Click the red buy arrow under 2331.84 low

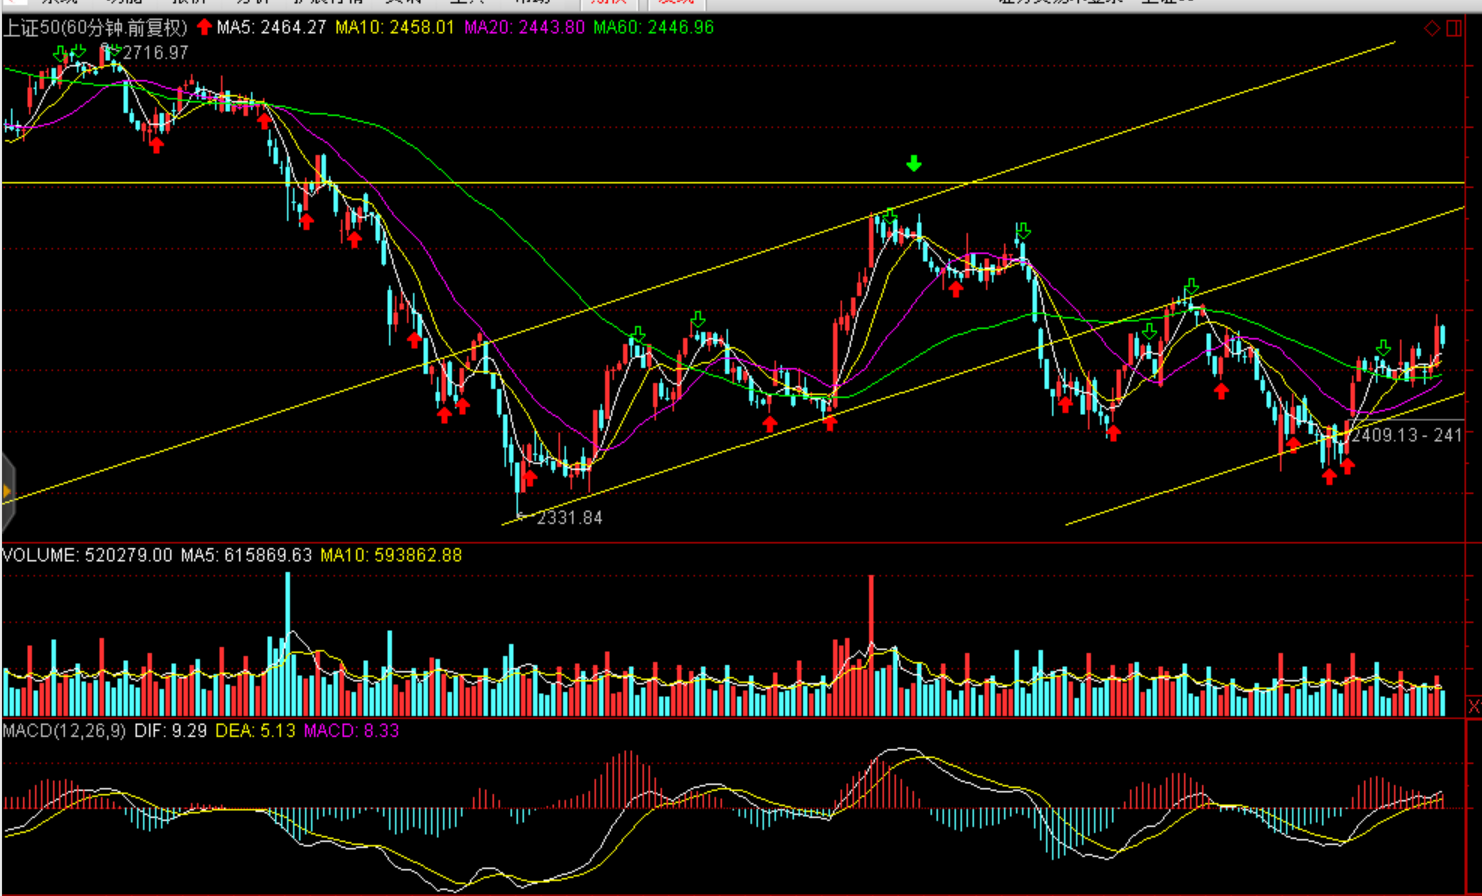tap(529, 478)
